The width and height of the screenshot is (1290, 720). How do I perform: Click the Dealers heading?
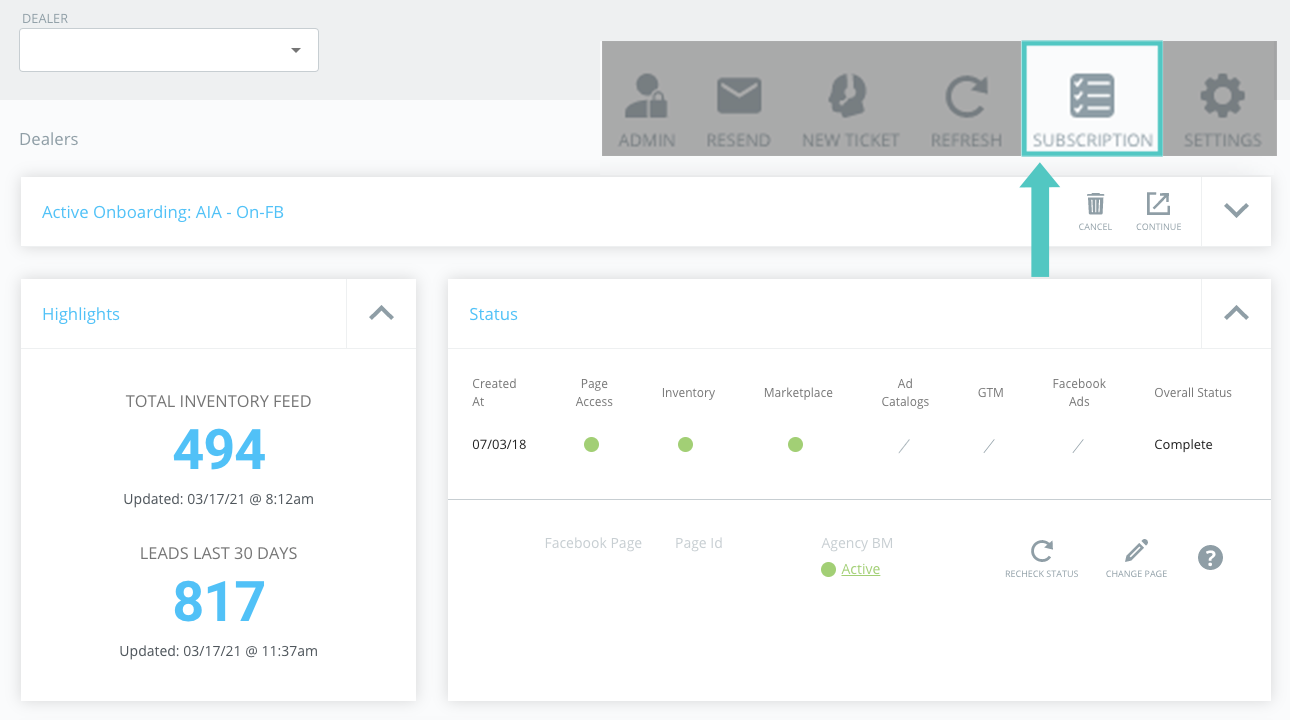pyautogui.click(x=49, y=139)
